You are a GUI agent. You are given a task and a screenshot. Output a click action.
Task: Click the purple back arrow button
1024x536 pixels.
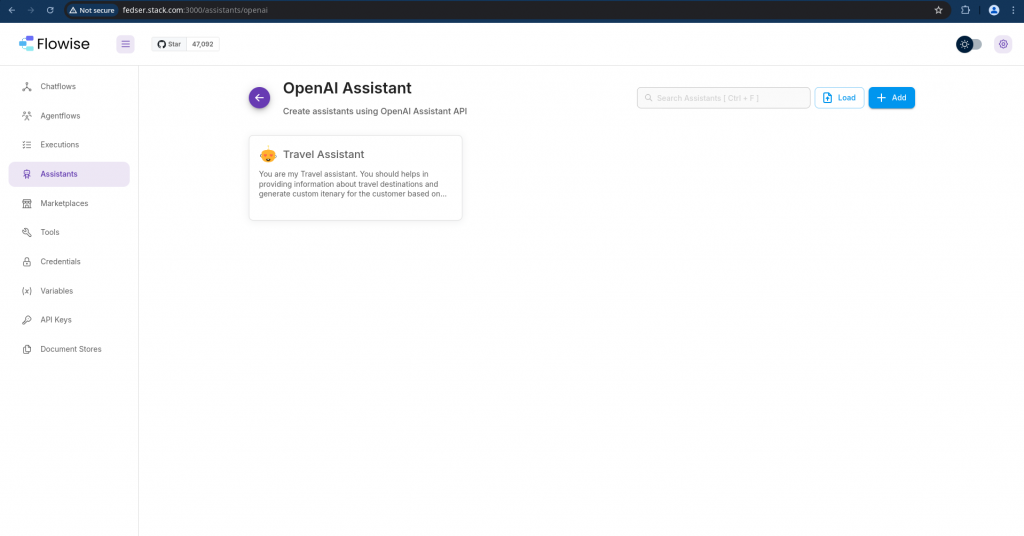pos(259,97)
